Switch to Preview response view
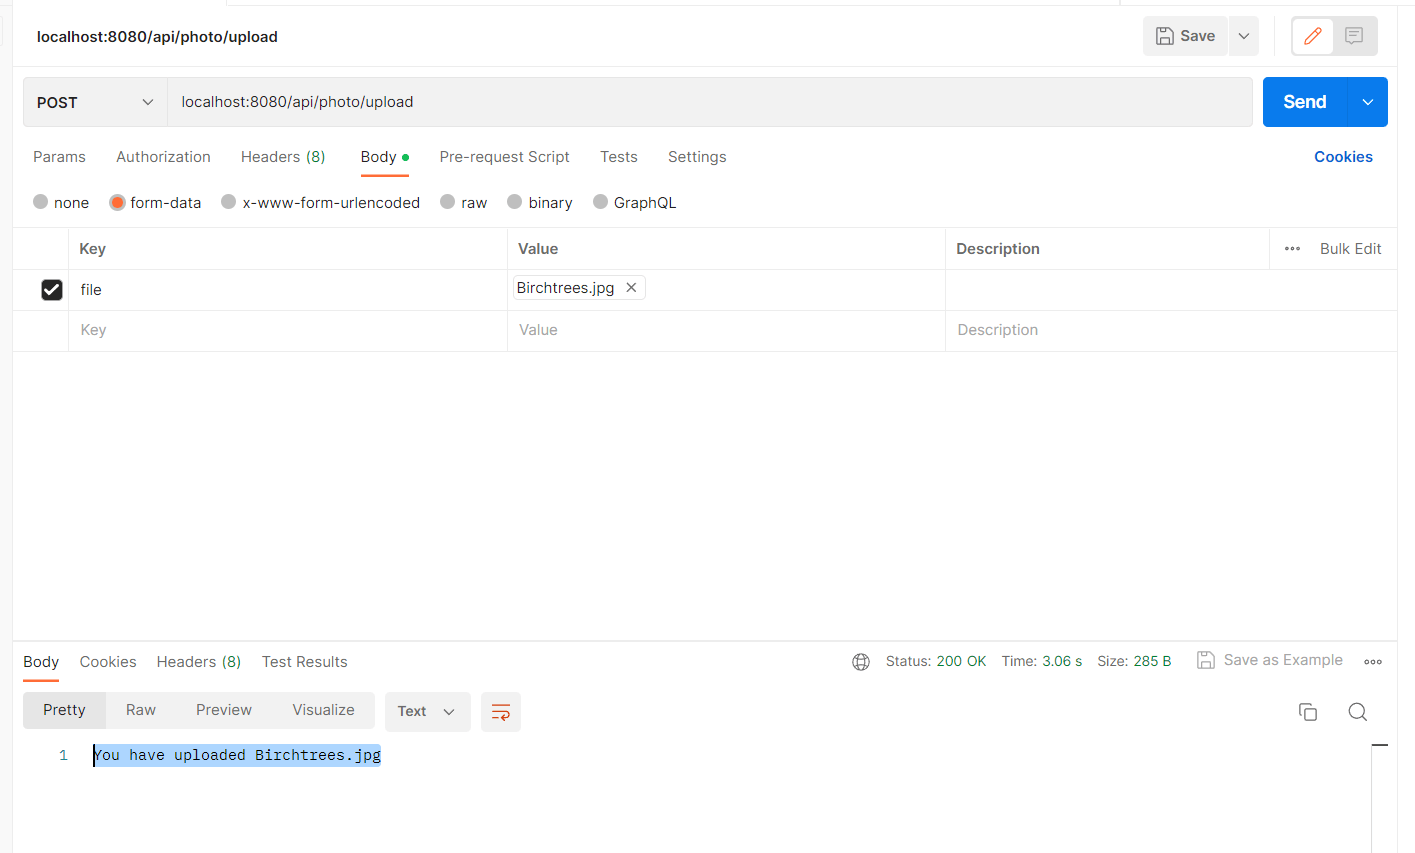The width and height of the screenshot is (1415, 853). click(x=224, y=710)
